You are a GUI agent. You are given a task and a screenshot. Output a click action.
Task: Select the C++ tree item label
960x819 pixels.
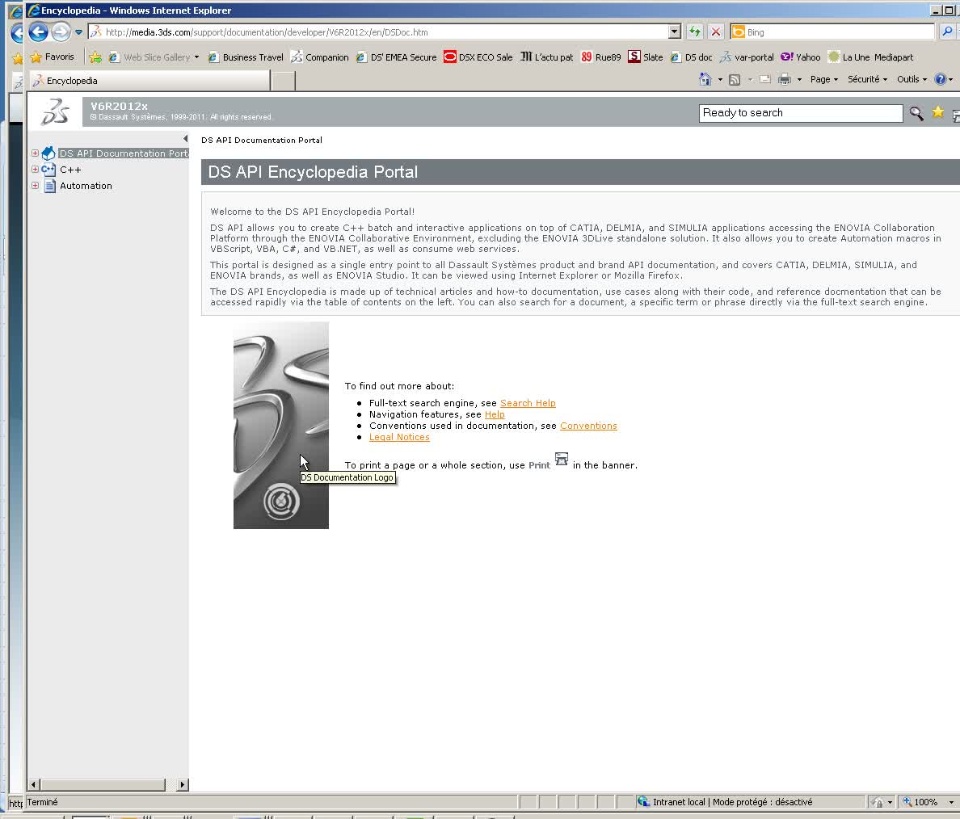[x=70, y=170]
